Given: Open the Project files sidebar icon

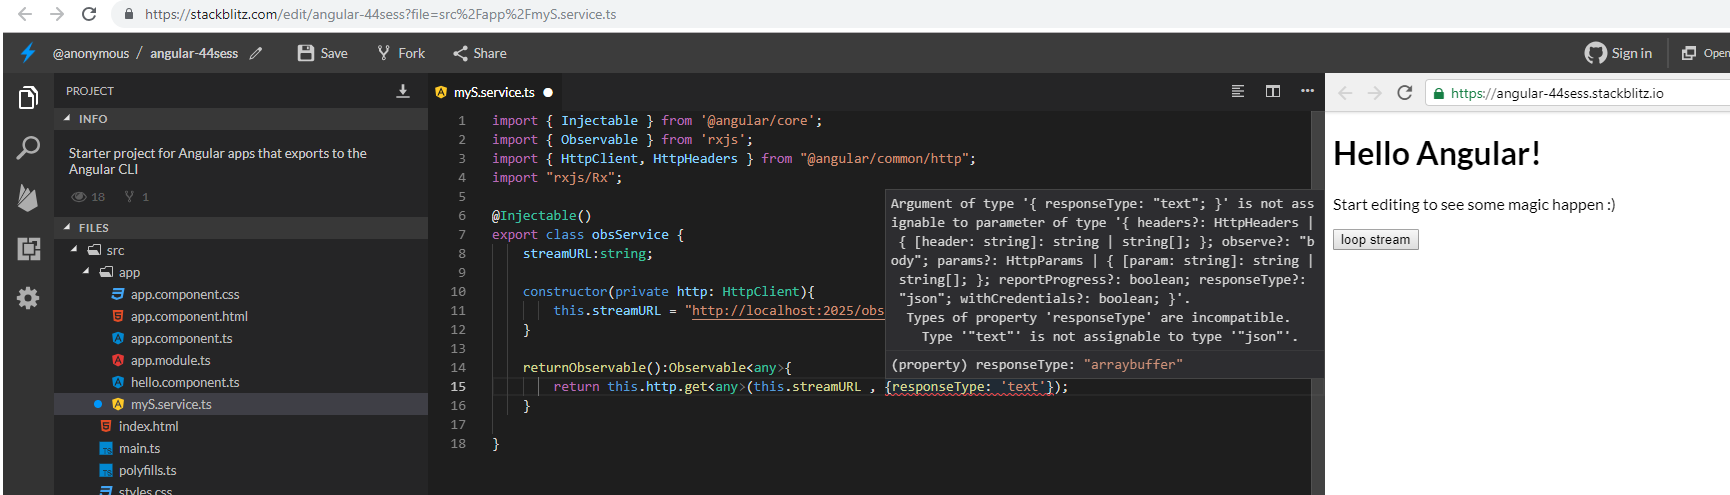Looking at the screenshot, I should [x=28, y=98].
